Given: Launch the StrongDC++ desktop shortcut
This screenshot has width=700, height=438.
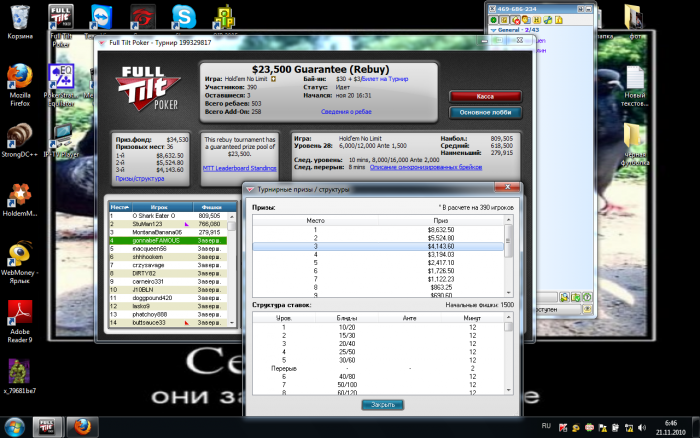Looking at the screenshot, I should (x=19, y=141).
